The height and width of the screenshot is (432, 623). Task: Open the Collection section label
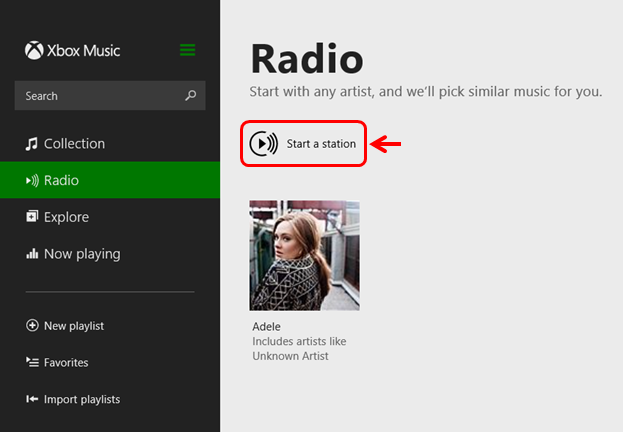coord(74,144)
